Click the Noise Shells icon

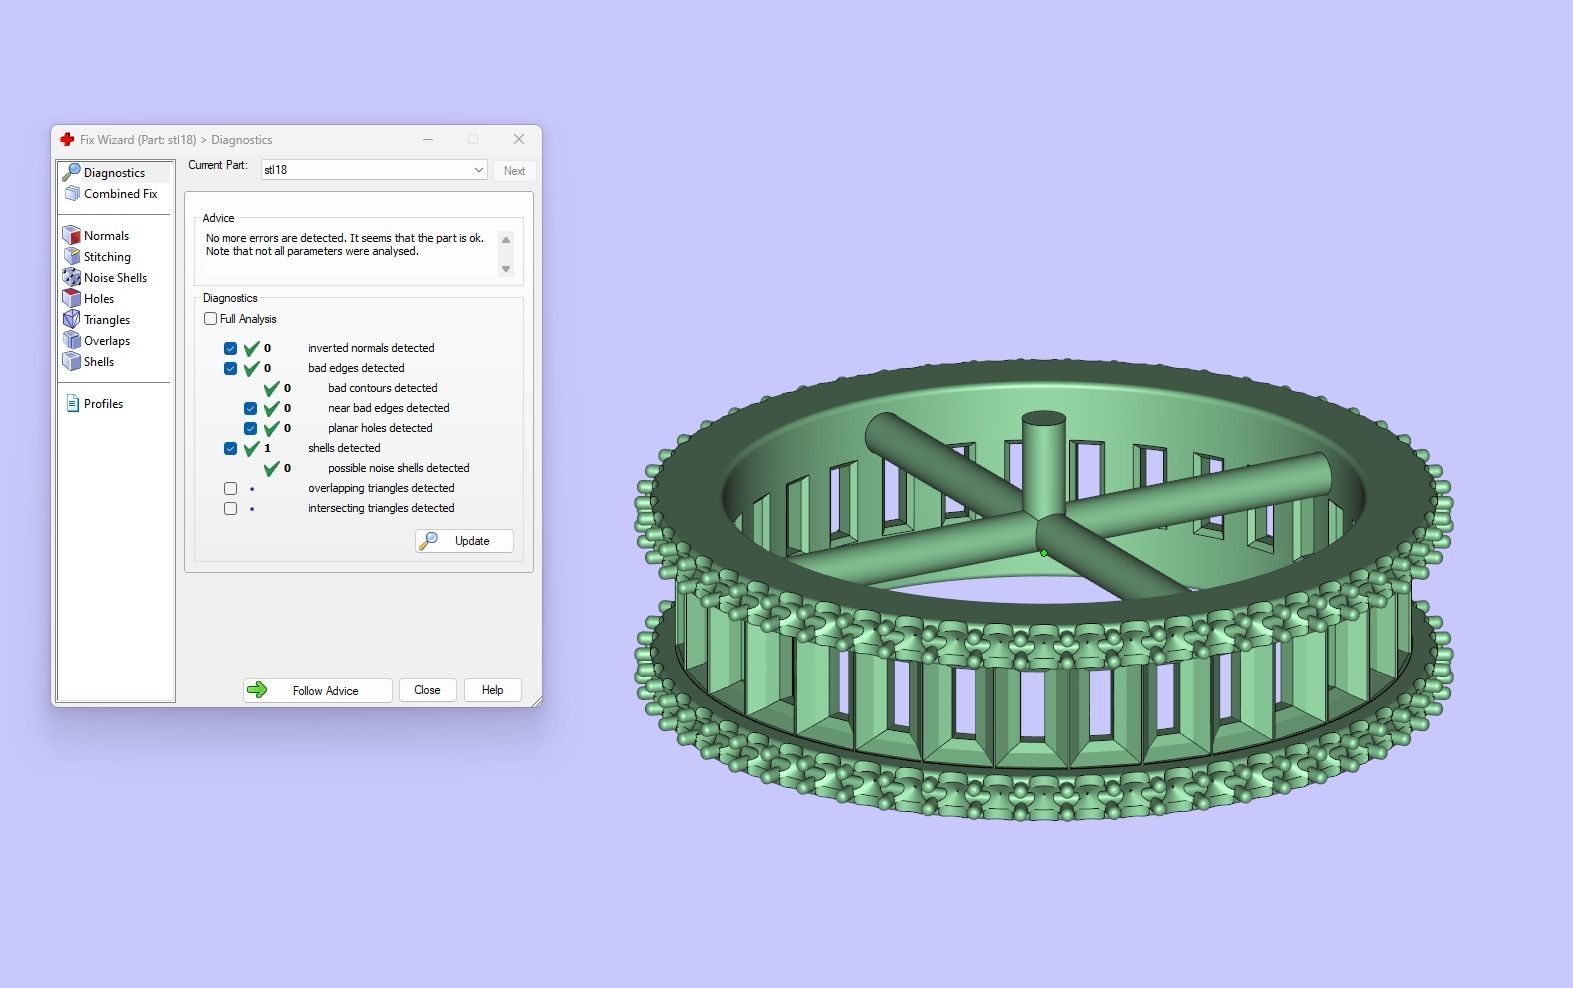pyautogui.click(x=71, y=278)
